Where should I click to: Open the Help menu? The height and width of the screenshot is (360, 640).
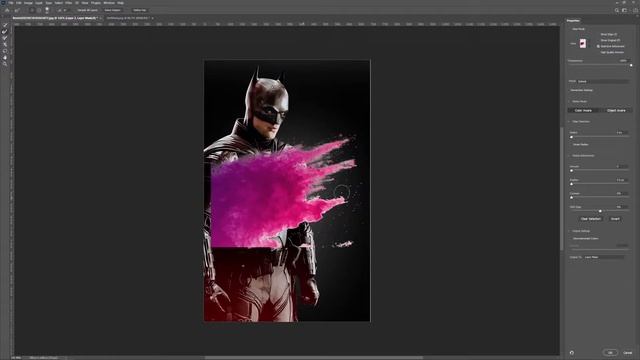click(120, 3)
